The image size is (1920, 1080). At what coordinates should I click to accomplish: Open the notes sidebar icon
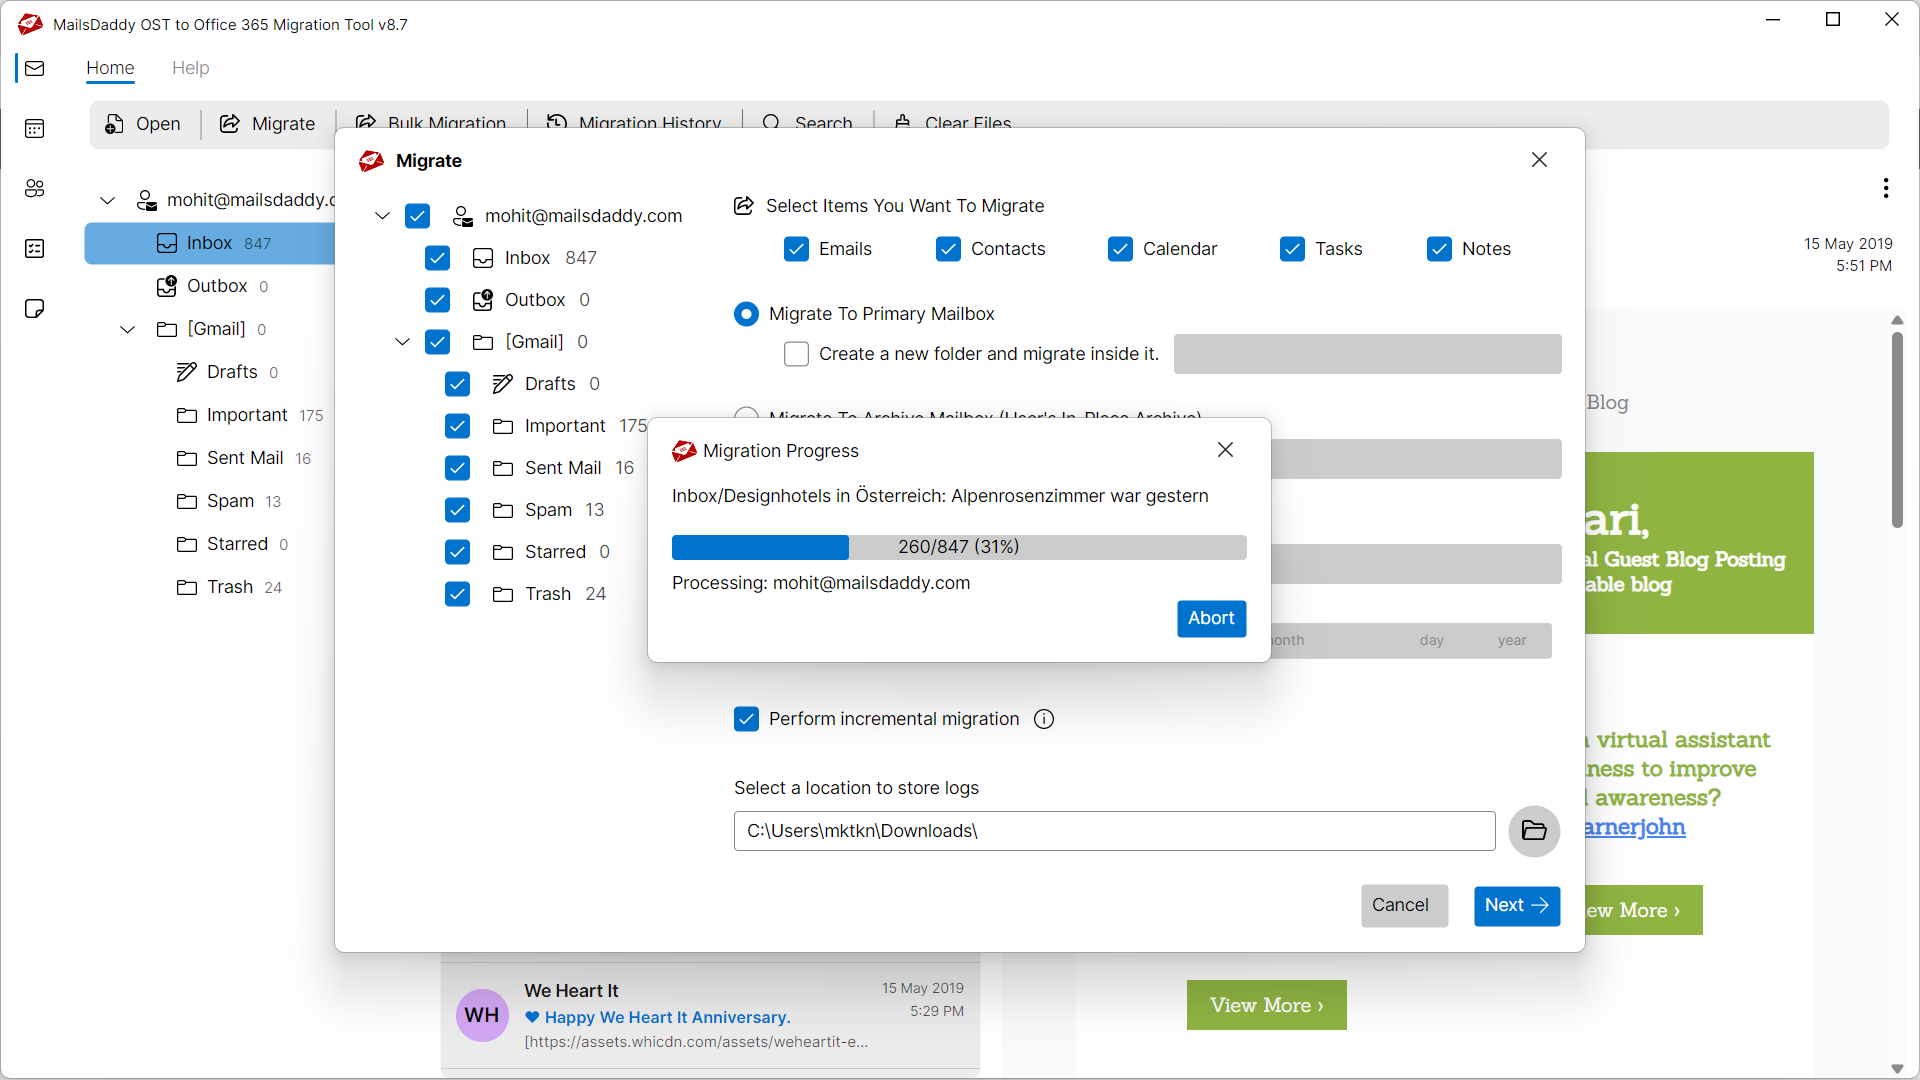pos(35,308)
